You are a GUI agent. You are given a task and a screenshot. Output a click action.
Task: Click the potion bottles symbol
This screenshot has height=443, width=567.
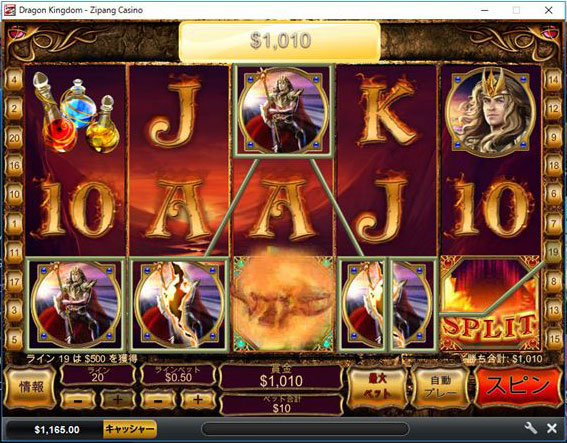(x=76, y=110)
